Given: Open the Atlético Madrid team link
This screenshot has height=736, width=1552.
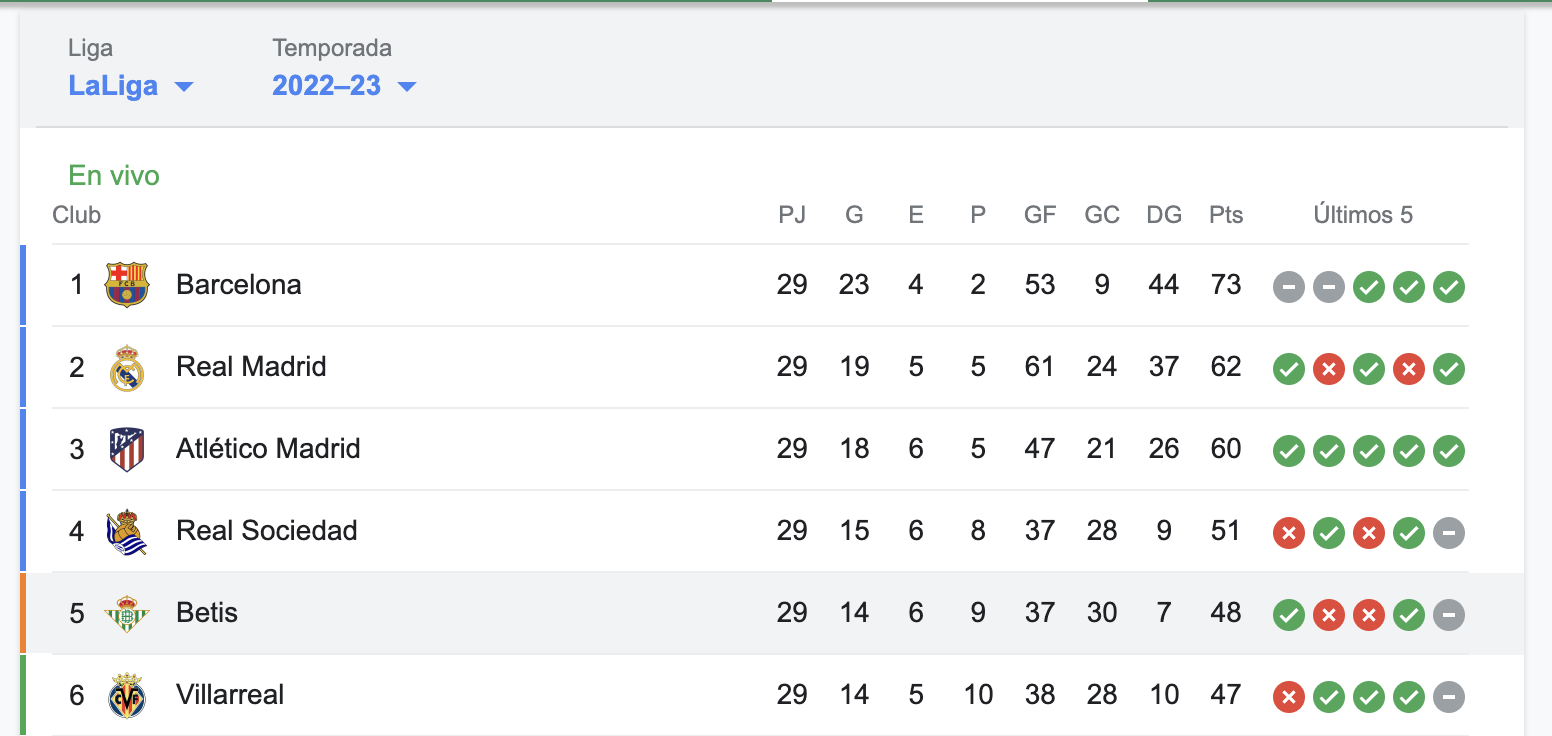Looking at the screenshot, I should (268, 449).
